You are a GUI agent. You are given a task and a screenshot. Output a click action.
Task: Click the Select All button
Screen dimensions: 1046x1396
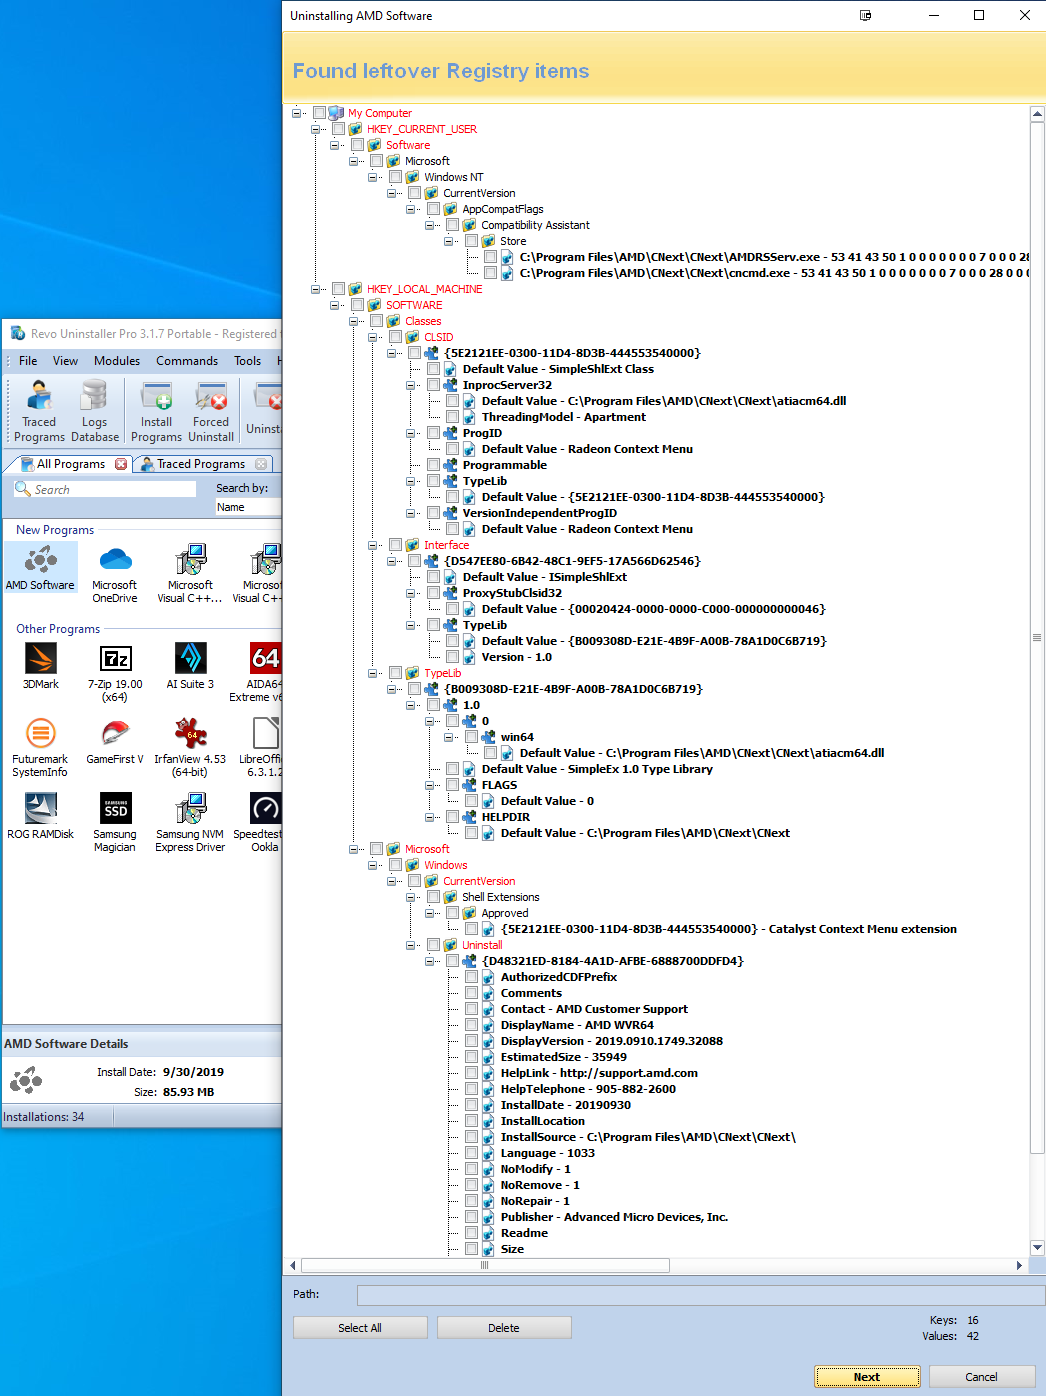pos(360,1328)
